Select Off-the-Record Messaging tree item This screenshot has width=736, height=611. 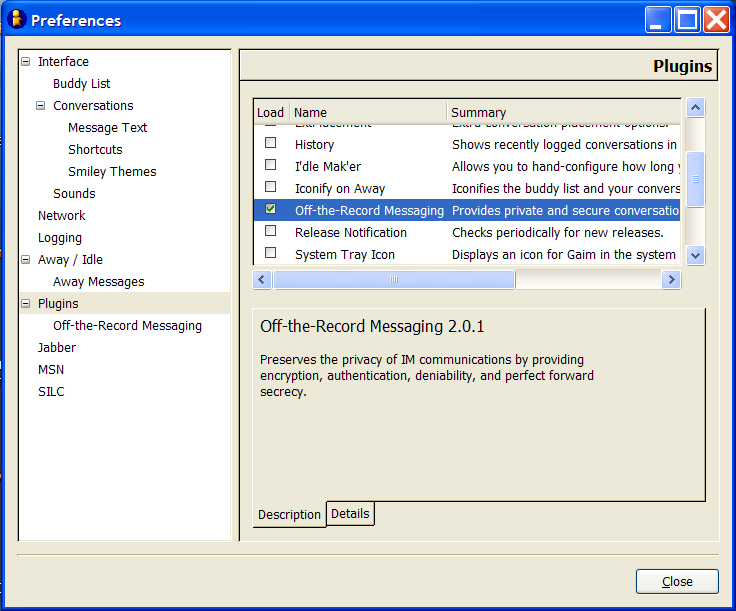click(127, 326)
